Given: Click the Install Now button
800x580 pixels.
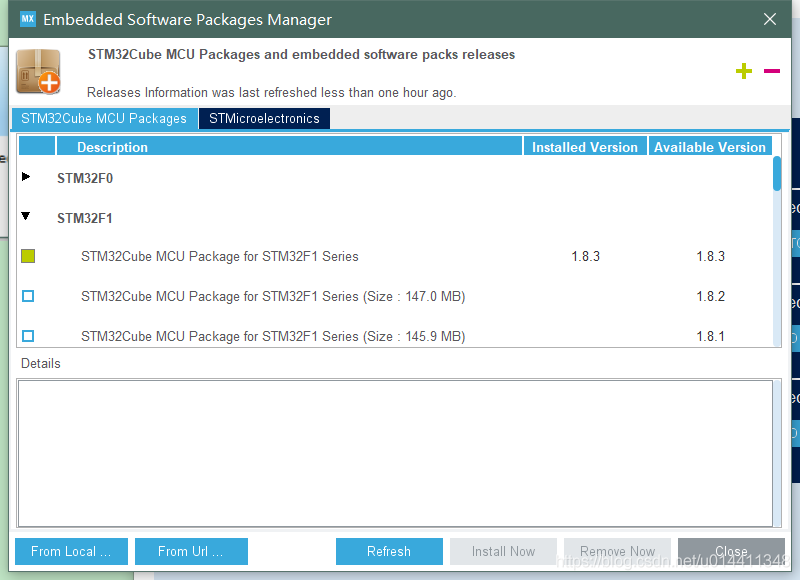Looking at the screenshot, I should (x=504, y=551).
